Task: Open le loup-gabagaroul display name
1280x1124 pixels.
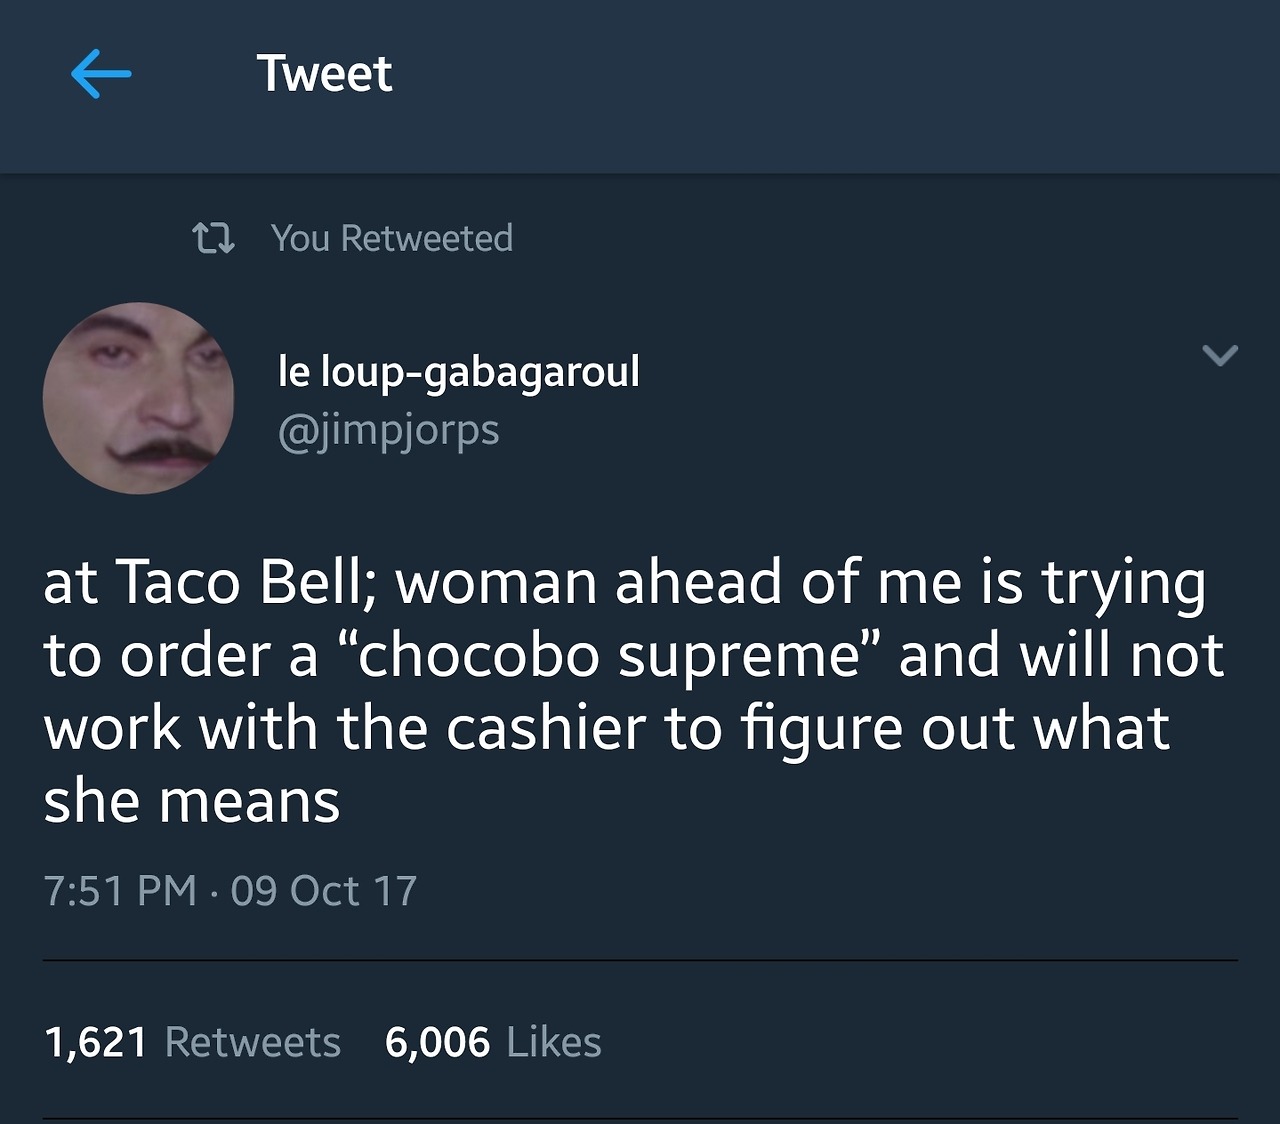Action: [x=458, y=372]
